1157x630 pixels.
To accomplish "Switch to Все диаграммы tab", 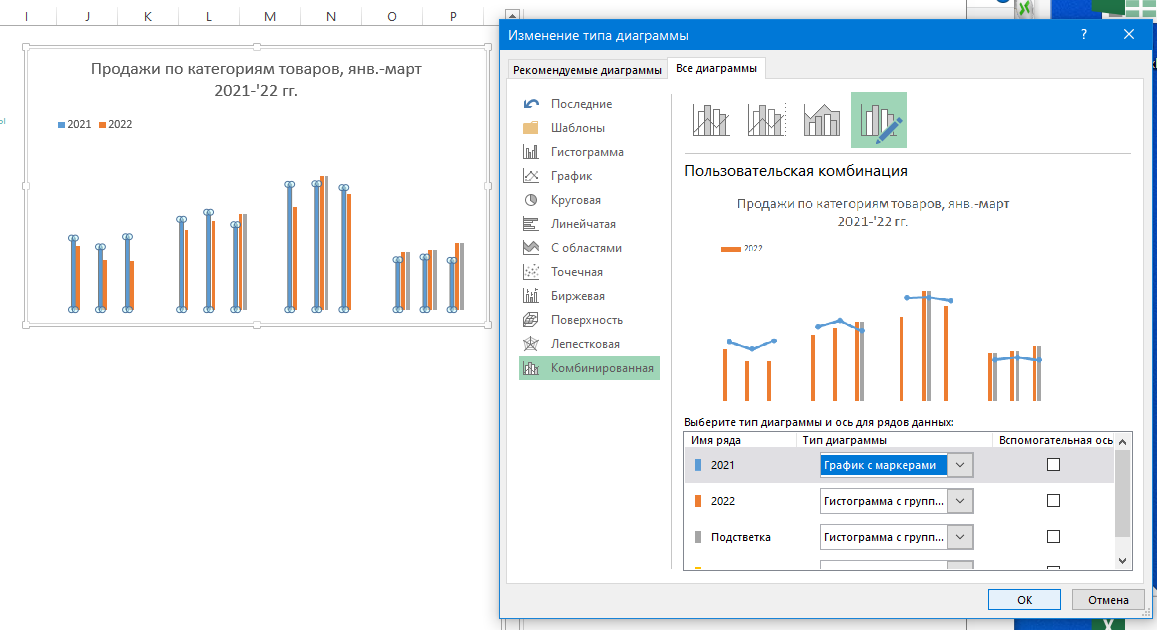I will pyautogui.click(x=716, y=69).
